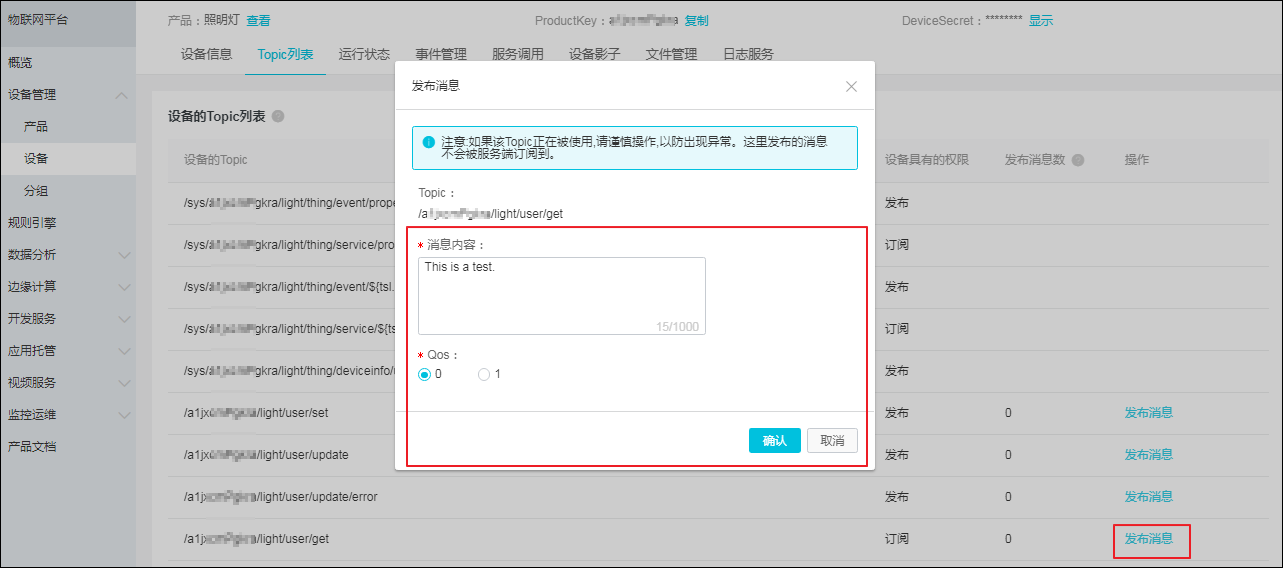Screen dimensions: 1283x568
Task: Click the info icon in the notice banner
Action: pos(429,142)
